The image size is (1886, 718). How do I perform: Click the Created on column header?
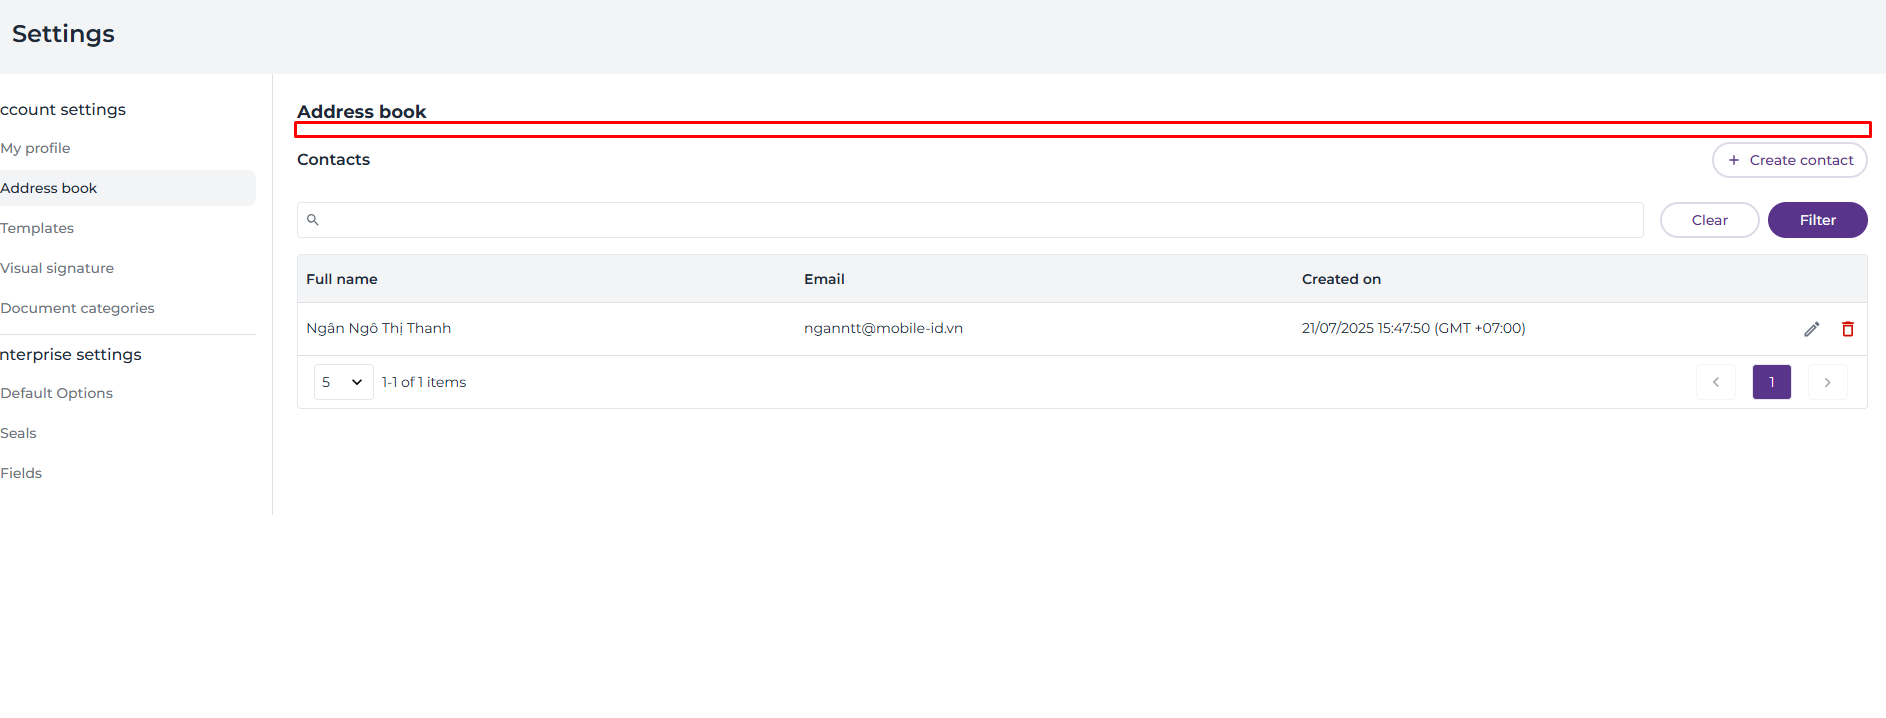click(1341, 279)
